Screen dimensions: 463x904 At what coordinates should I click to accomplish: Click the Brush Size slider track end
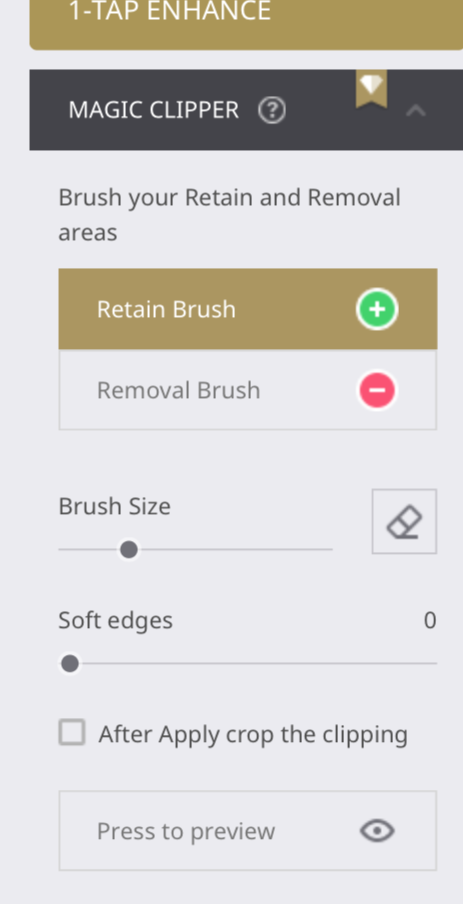tap(331, 549)
